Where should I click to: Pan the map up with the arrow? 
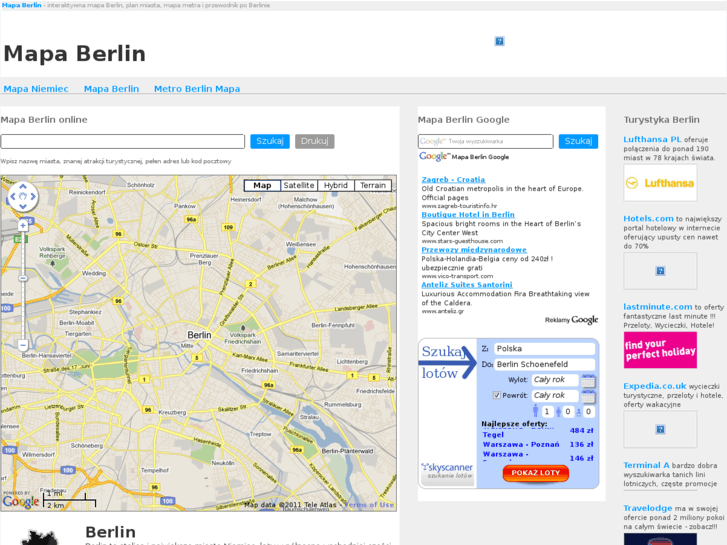(x=23, y=186)
